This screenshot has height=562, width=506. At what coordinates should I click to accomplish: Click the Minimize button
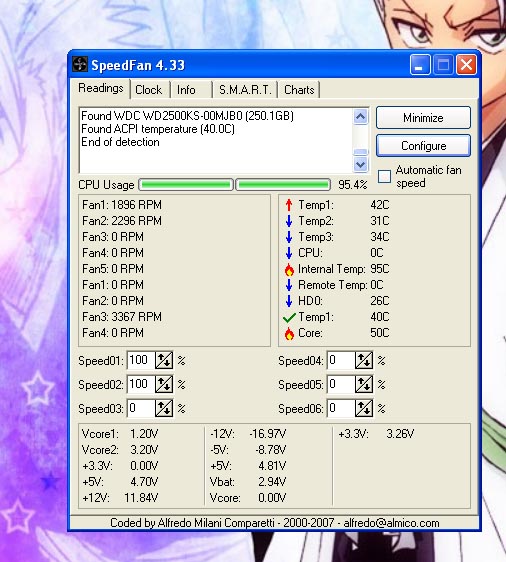coord(423,118)
